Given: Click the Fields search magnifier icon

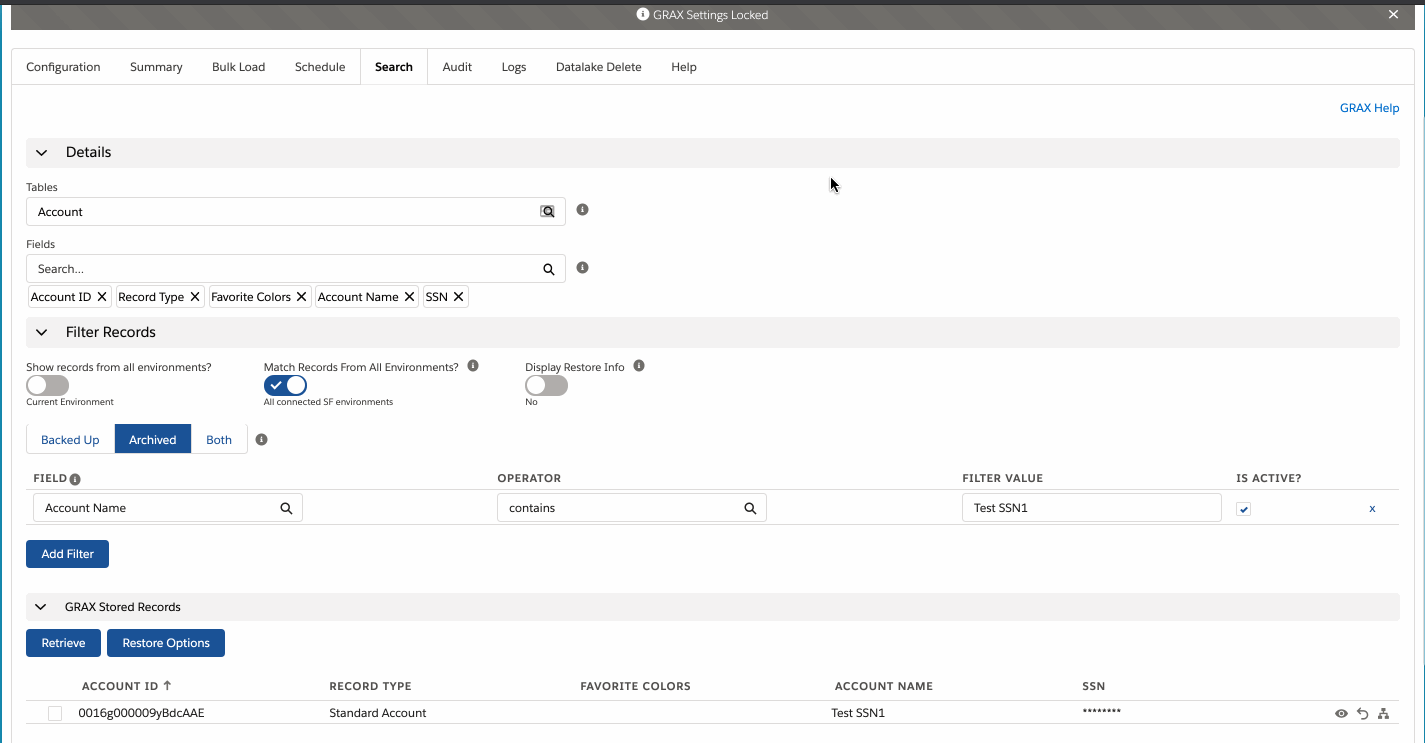Looking at the screenshot, I should click(x=548, y=269).
